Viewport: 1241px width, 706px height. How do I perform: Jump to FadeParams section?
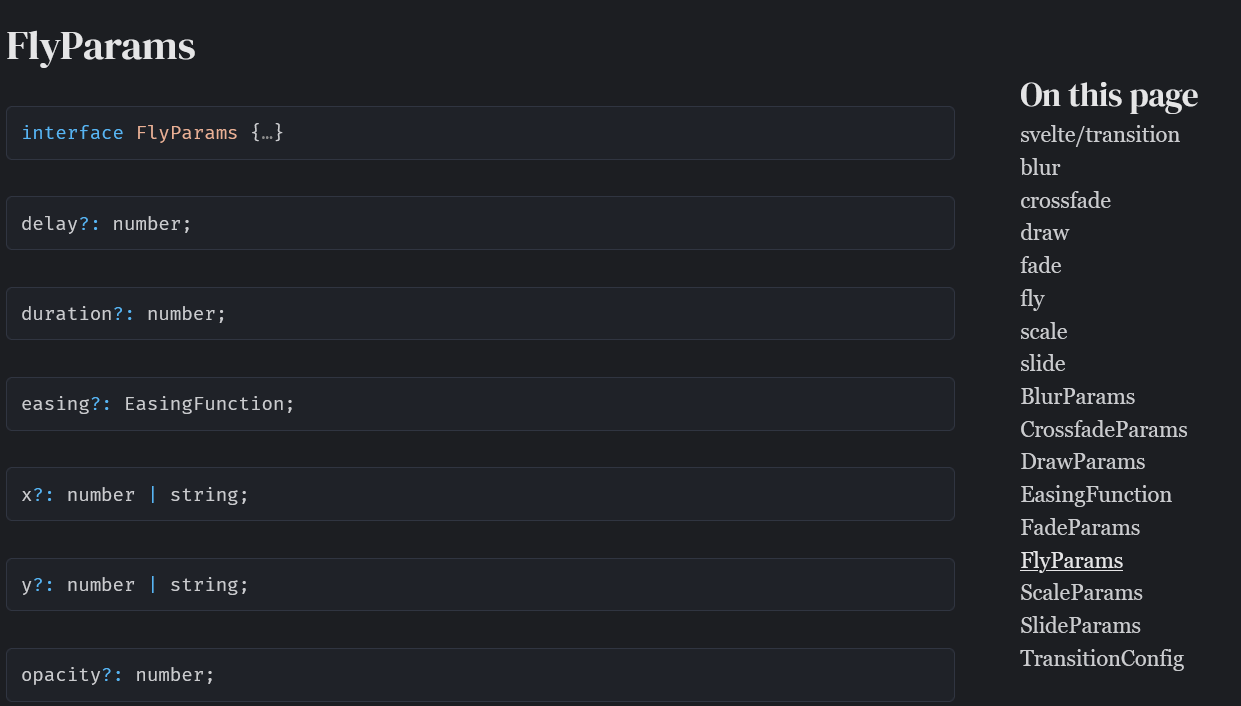1079,527
